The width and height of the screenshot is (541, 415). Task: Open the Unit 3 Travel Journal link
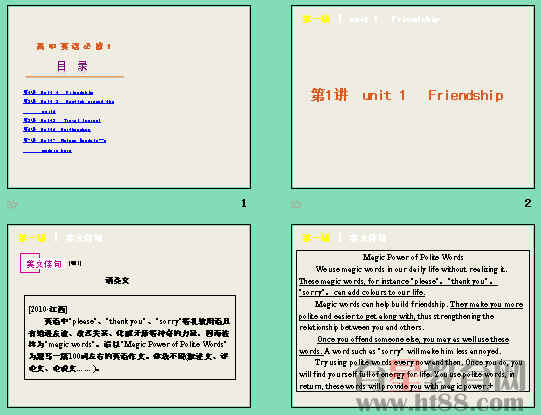62,120
